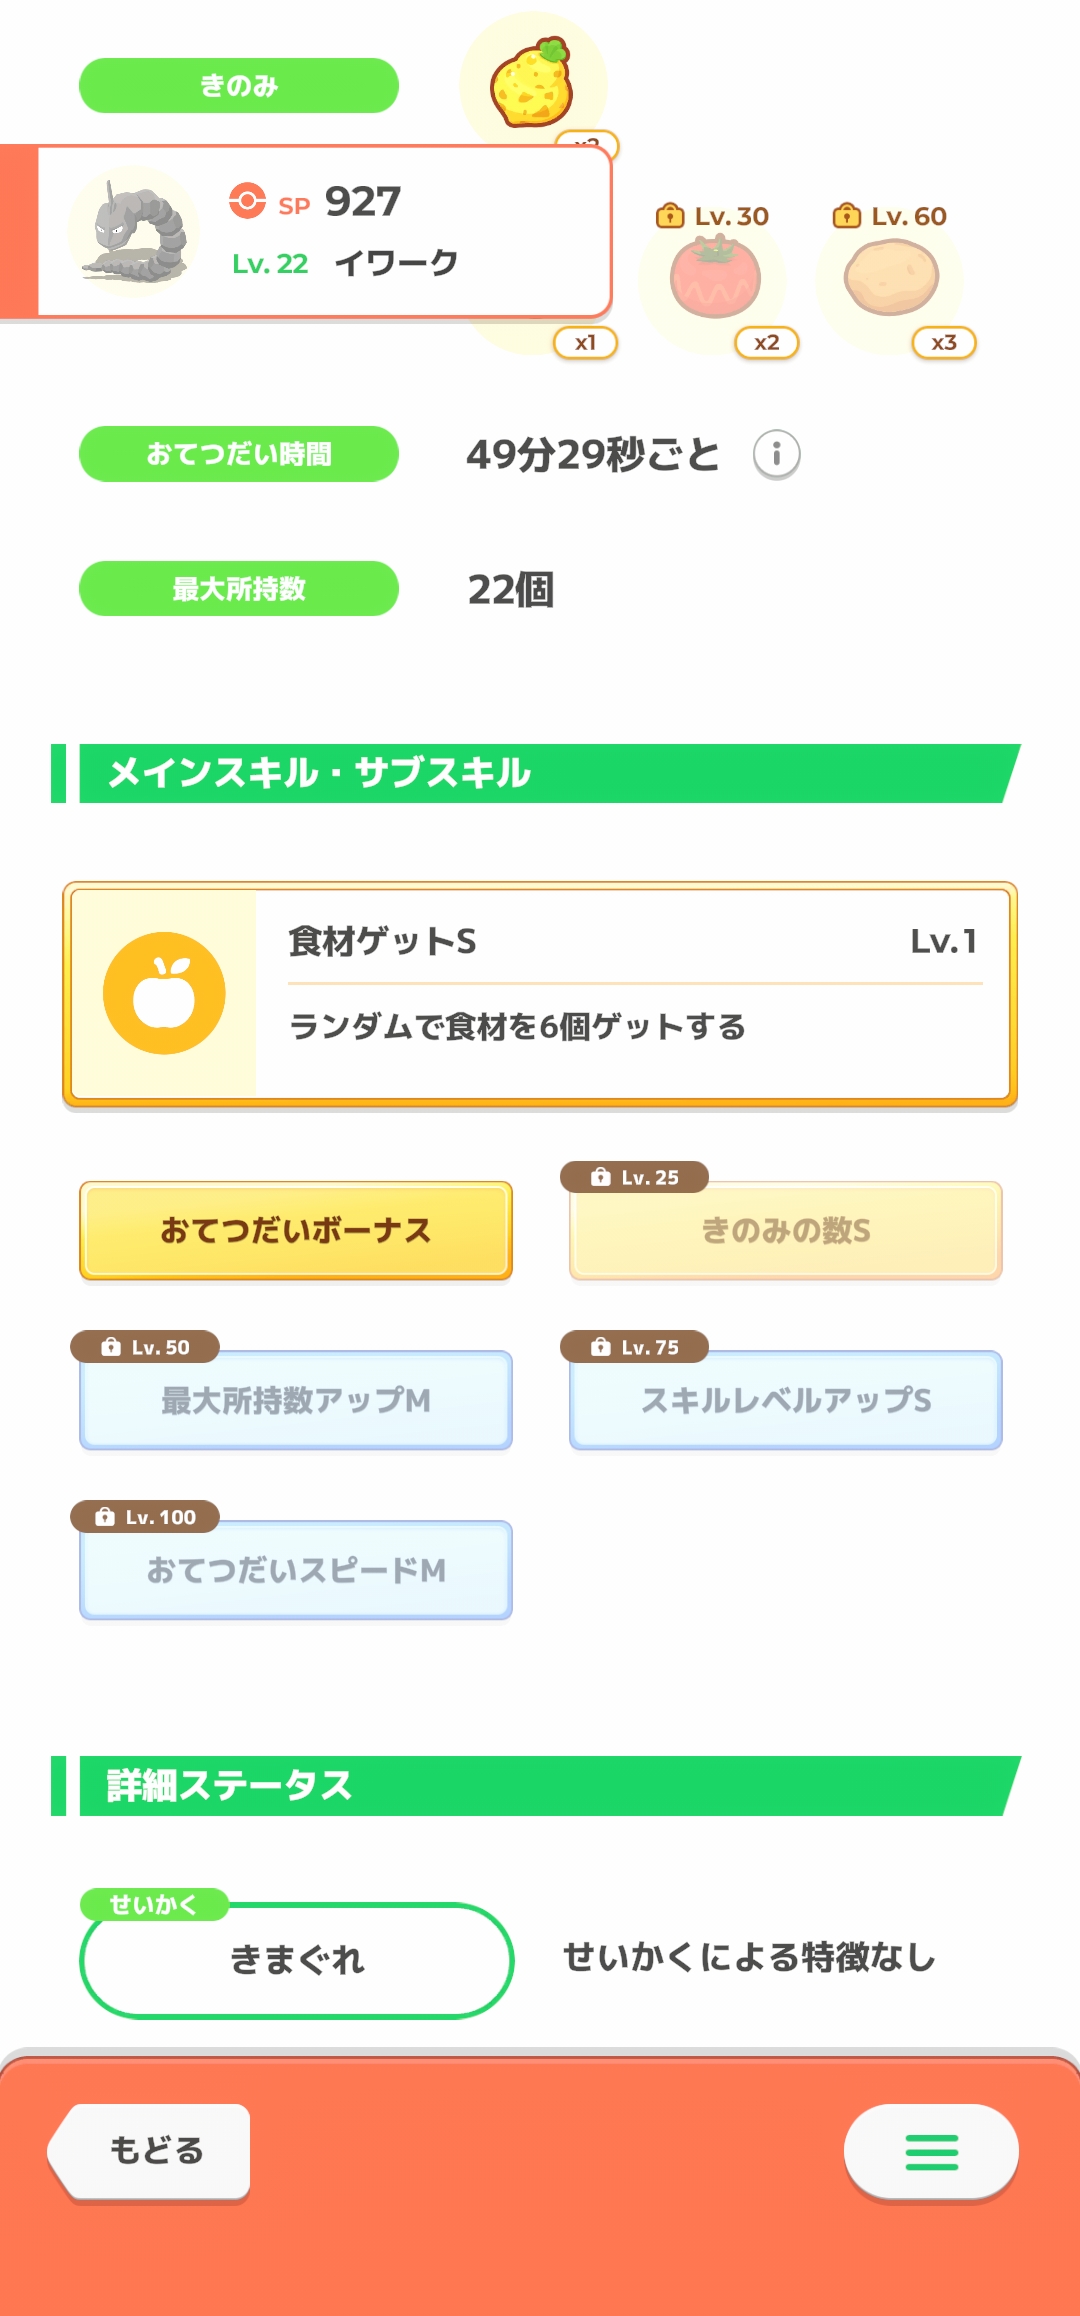1080x2316 pixels.
Task: Open the hamburger menu button
Action: coord(931,2152)
